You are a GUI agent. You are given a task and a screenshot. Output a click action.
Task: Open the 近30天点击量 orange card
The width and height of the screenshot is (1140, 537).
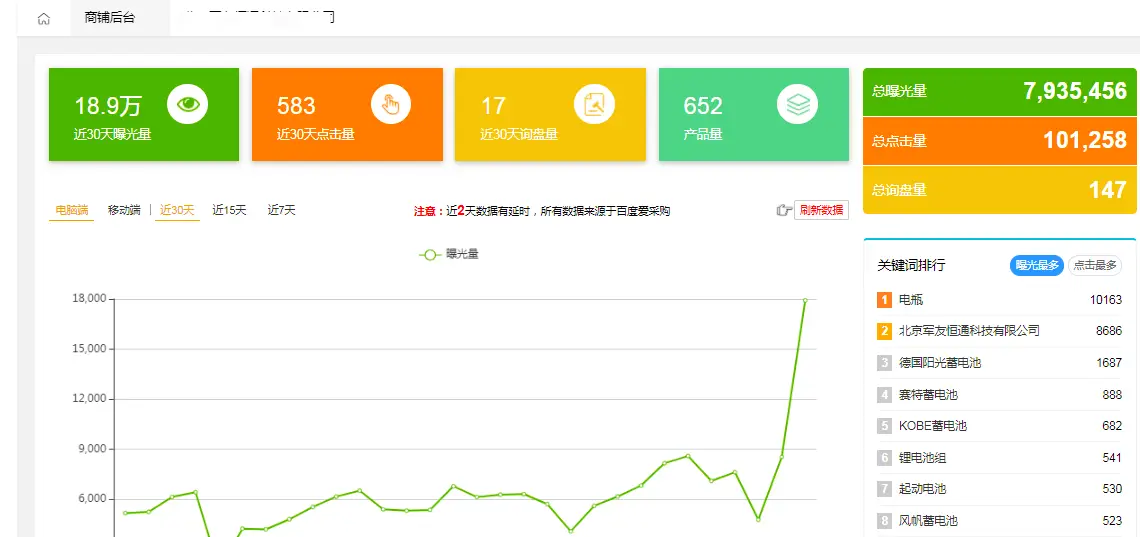348,115
